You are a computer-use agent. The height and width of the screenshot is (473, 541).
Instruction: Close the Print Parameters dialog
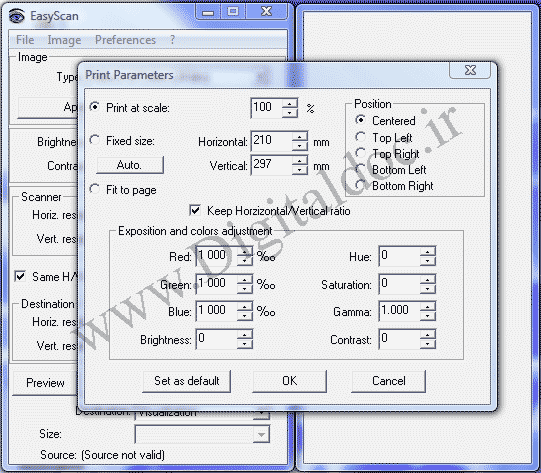tap(470, 70)
